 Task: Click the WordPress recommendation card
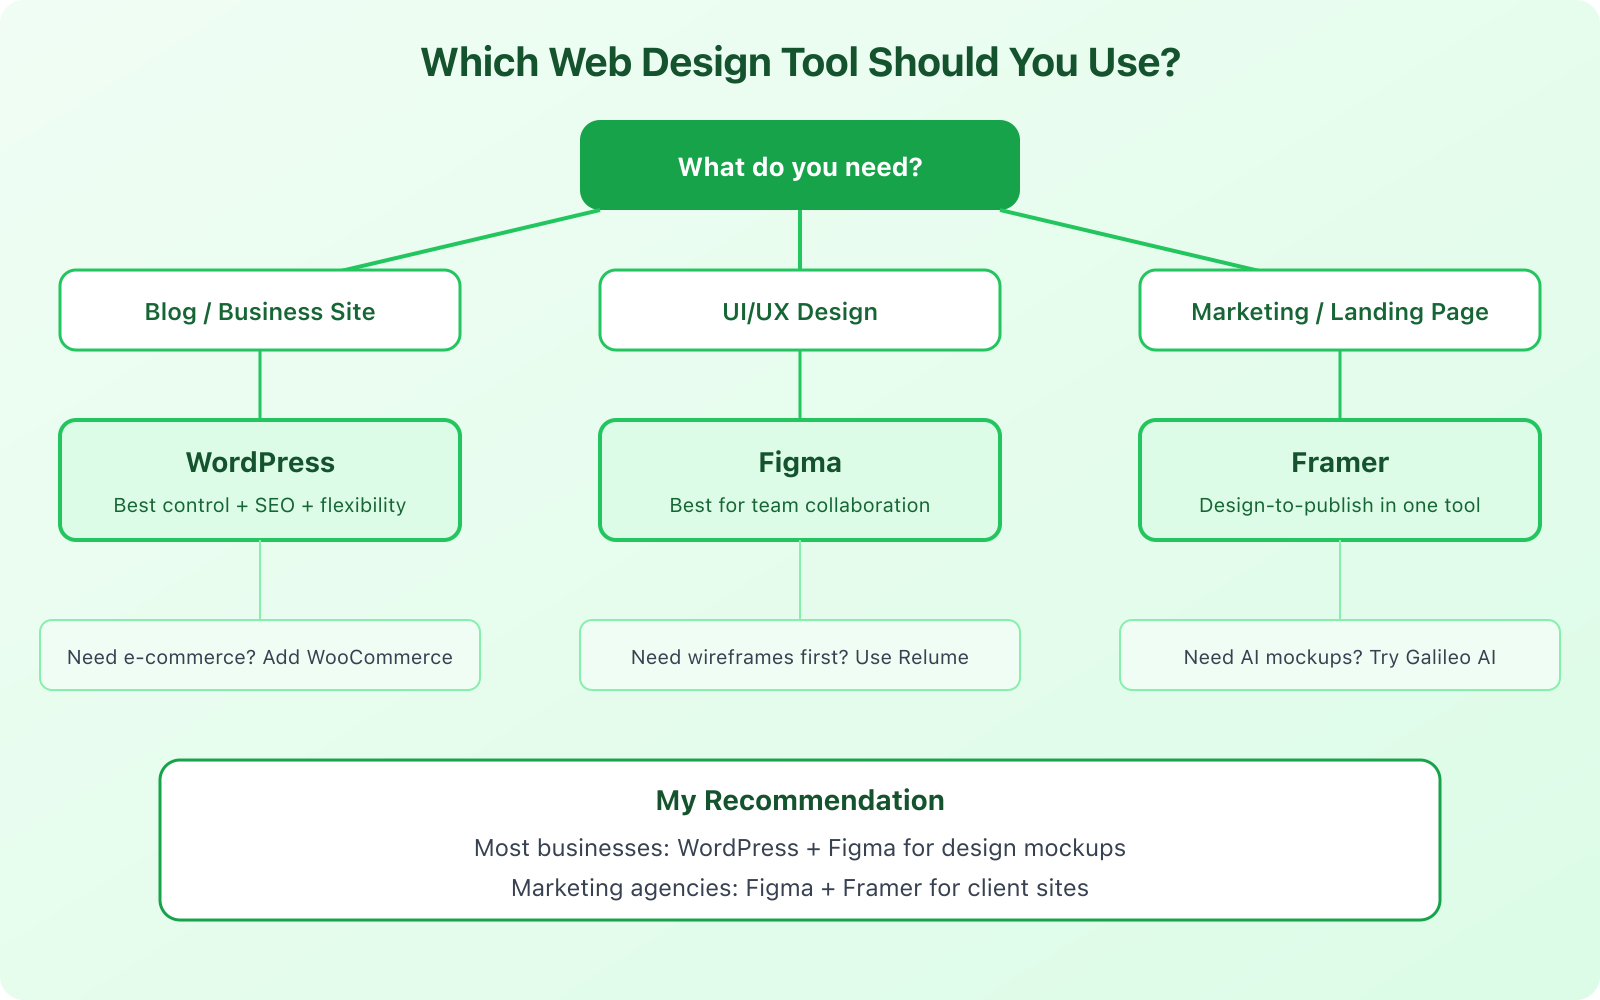pyautogui.click(x=260, y=480)
